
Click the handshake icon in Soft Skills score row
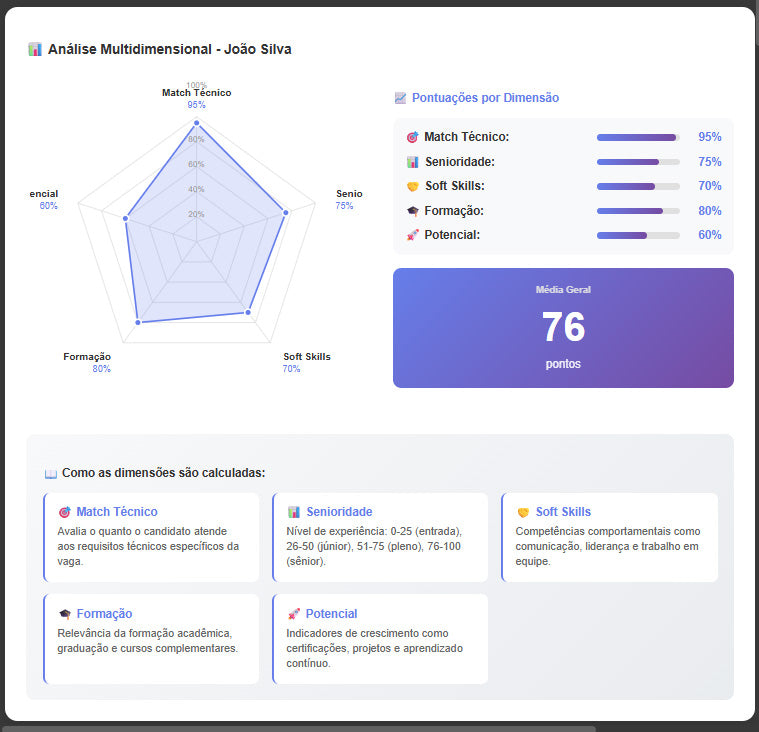(412, 186)
